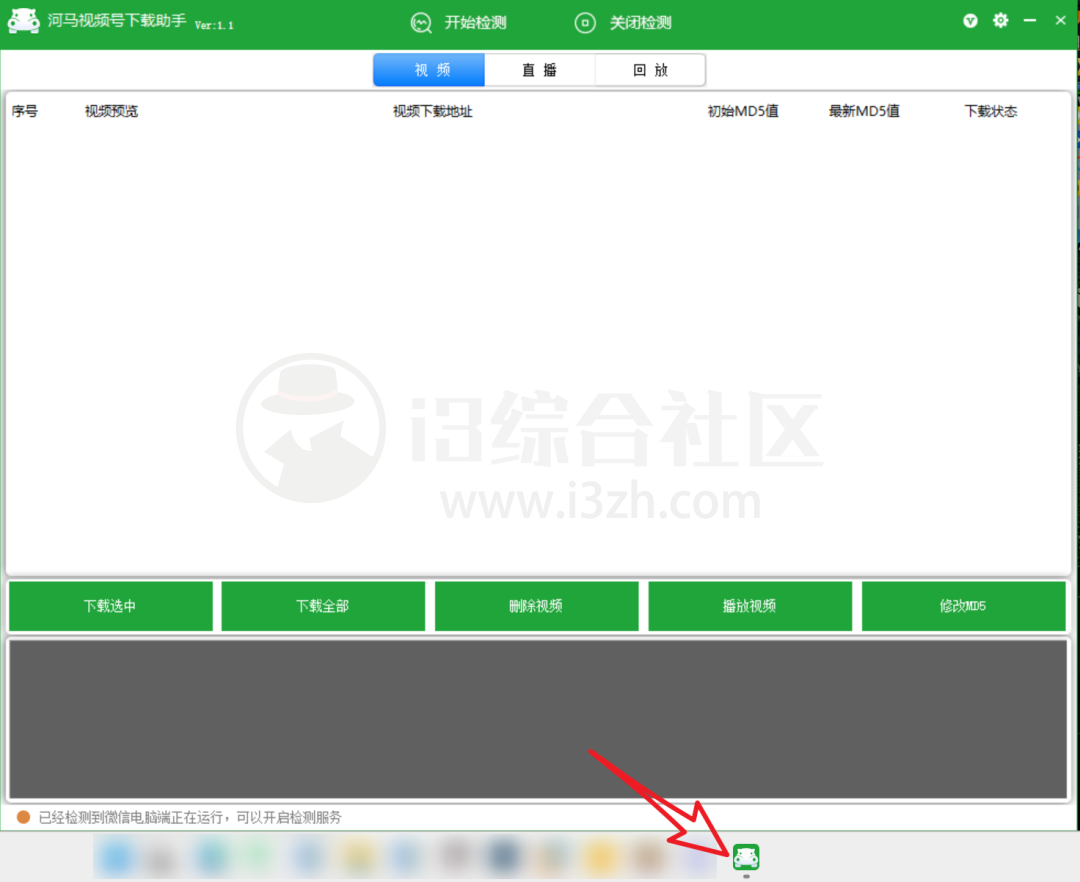Click the 最新MD5值 column header
Viewport: 1080px width, 882px height.
(864, 111)
